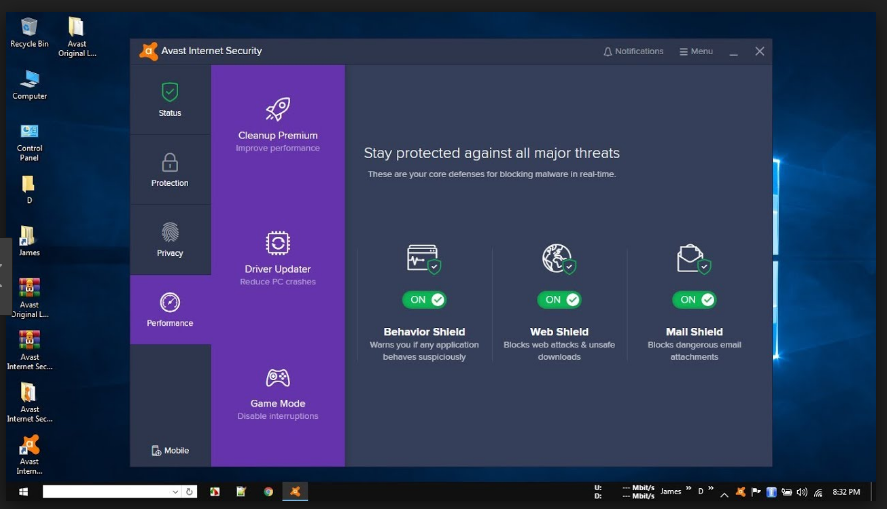Click the Windows Start button
The image size is (887, 509).
[22, 492]
